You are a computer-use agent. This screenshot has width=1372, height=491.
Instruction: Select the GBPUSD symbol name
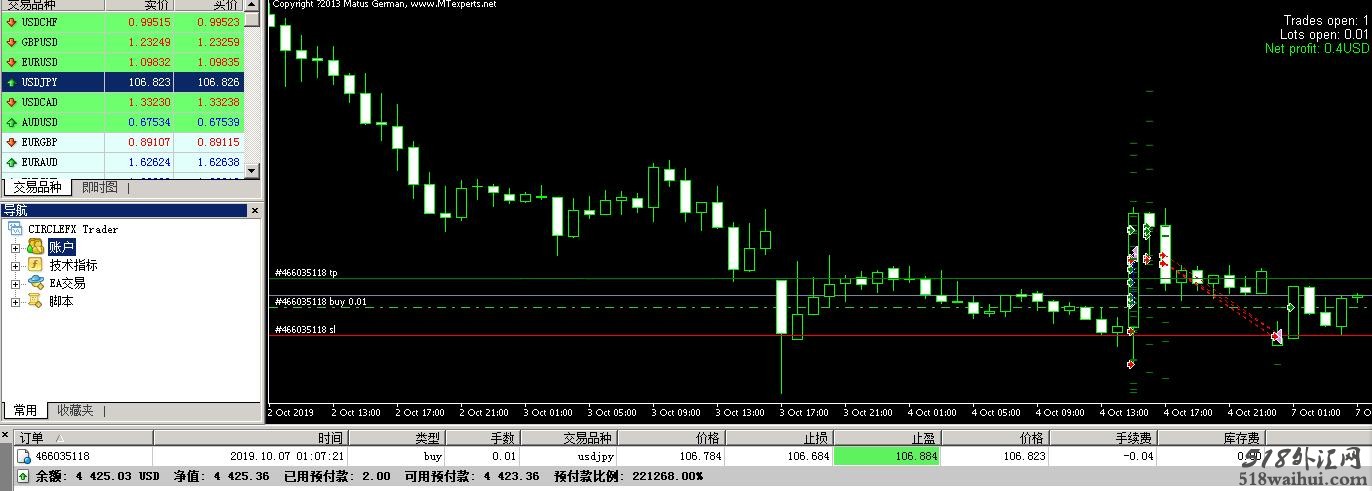[x=39, y=42]
